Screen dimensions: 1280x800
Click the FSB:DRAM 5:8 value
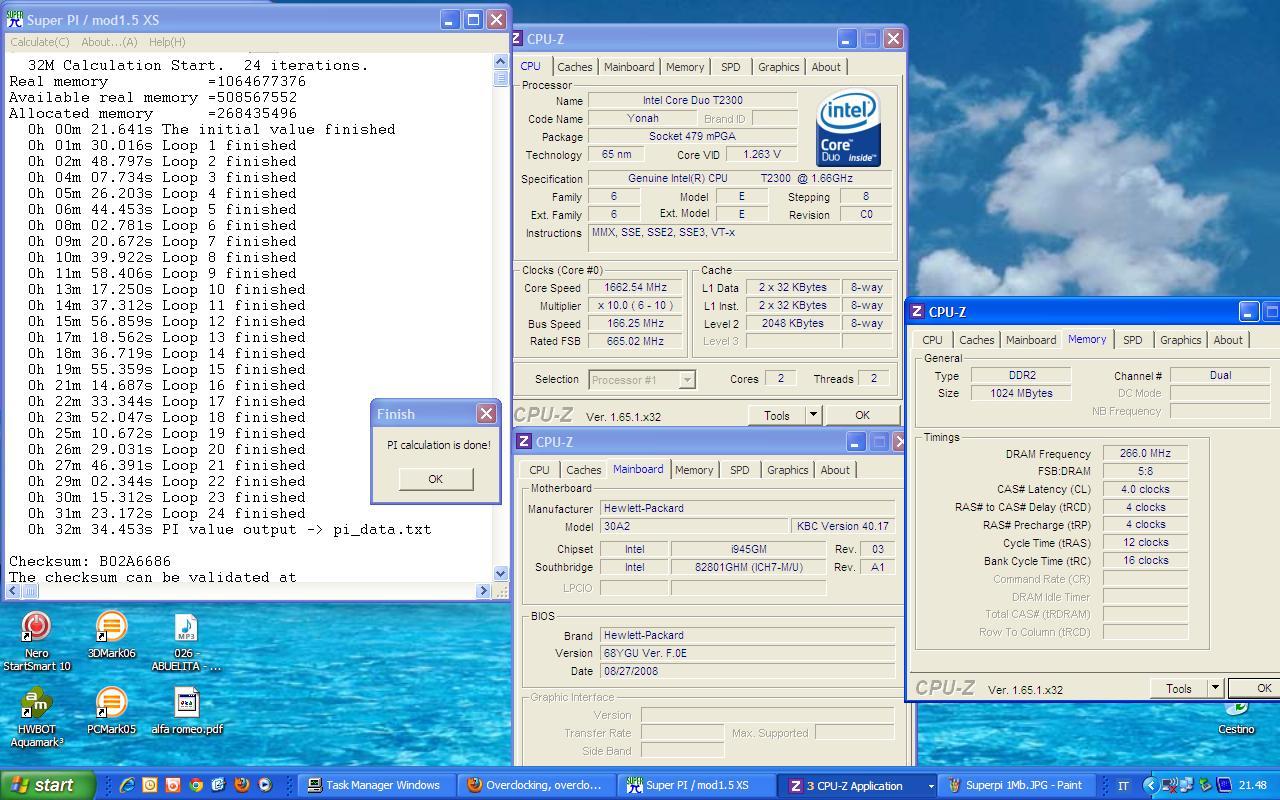click(x=1145, y=471)
